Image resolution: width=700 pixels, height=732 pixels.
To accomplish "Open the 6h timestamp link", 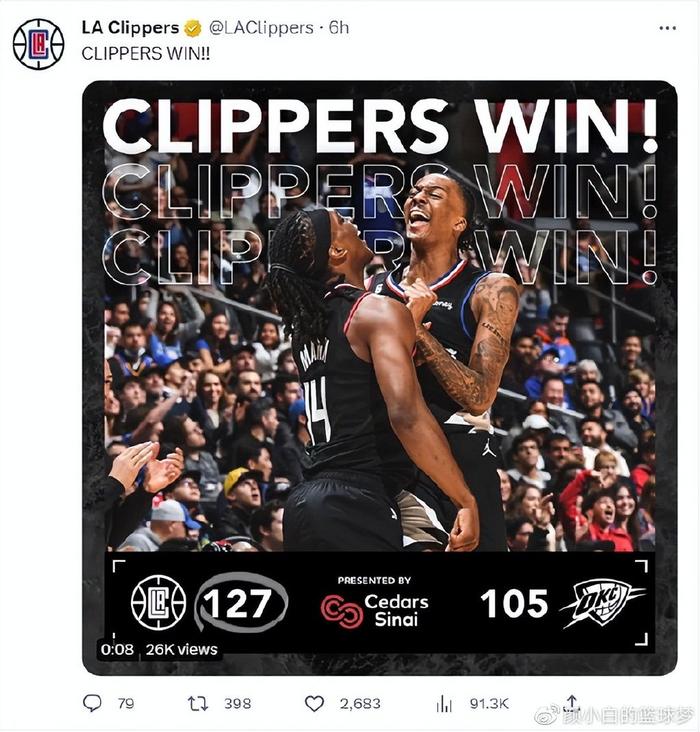I will click(339, 28).
